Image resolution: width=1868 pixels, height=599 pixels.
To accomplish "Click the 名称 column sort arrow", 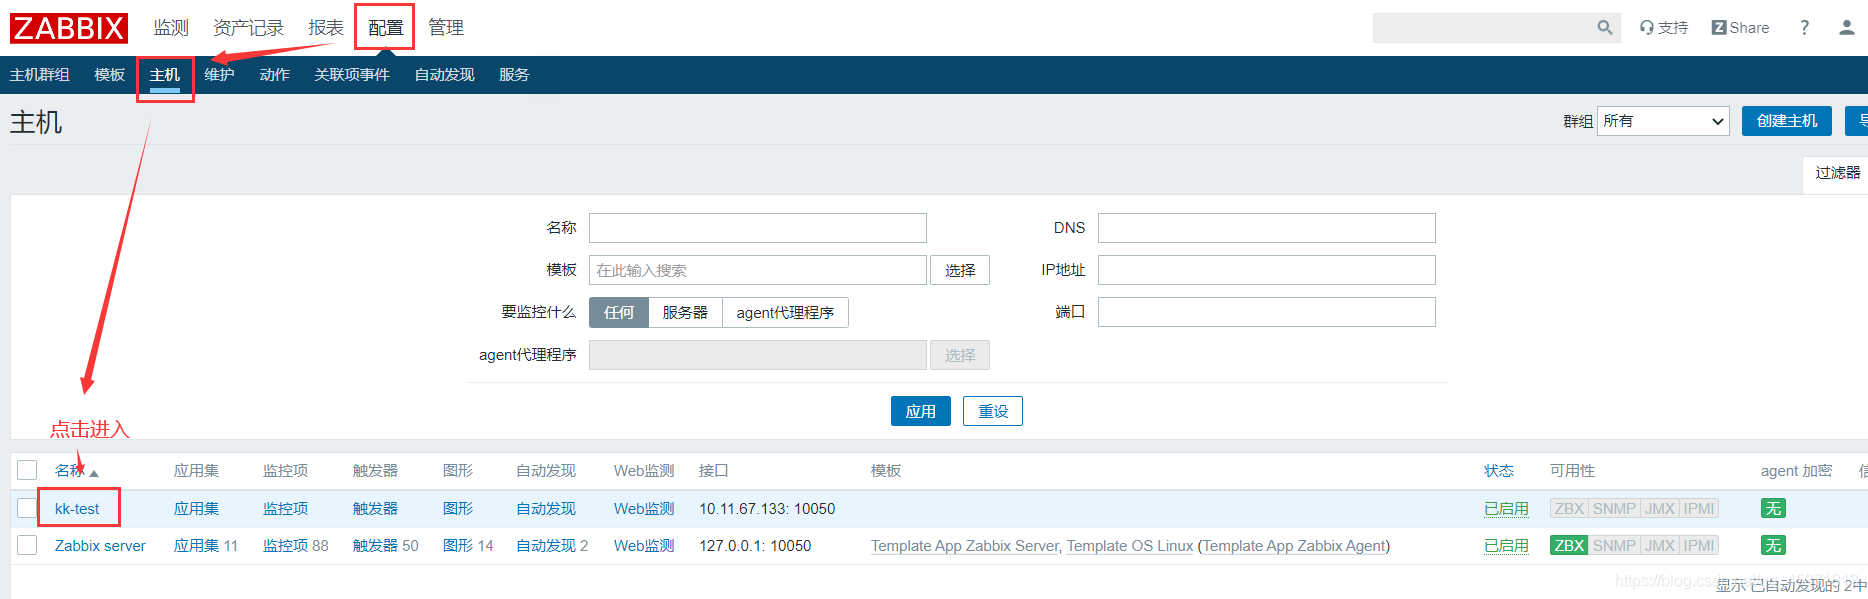I will coord(94,473).
